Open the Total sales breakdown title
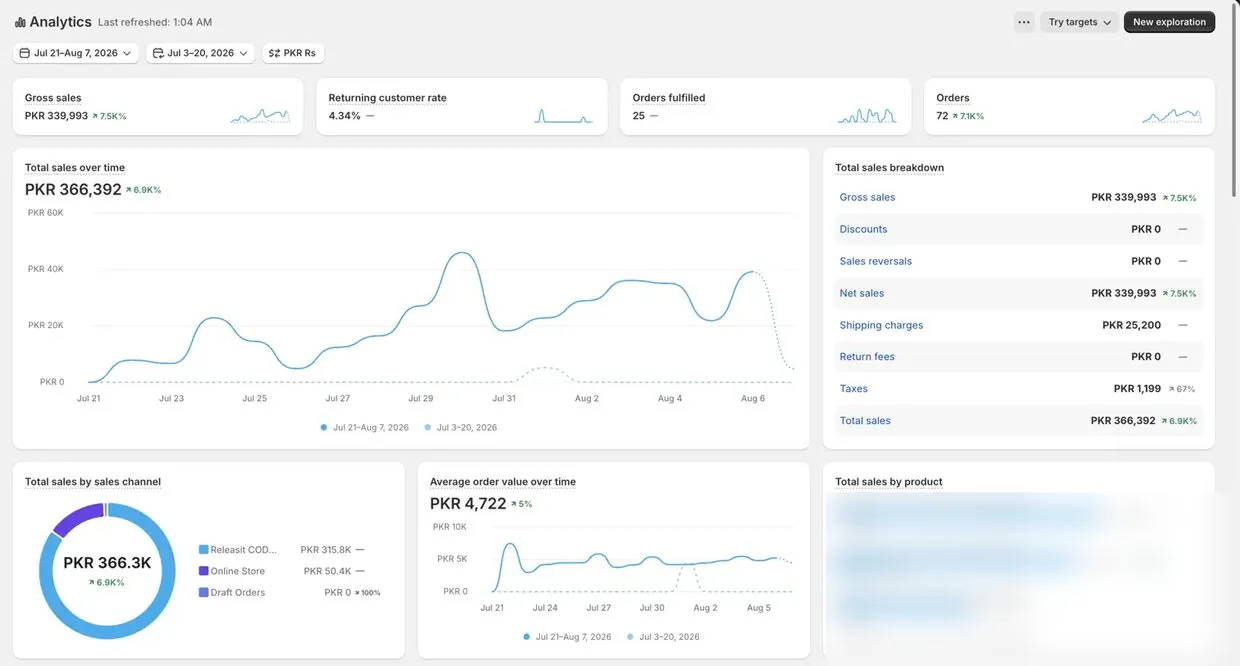Image resolution: width=1240 pixels, height=666 pixels. pos(890,168)
